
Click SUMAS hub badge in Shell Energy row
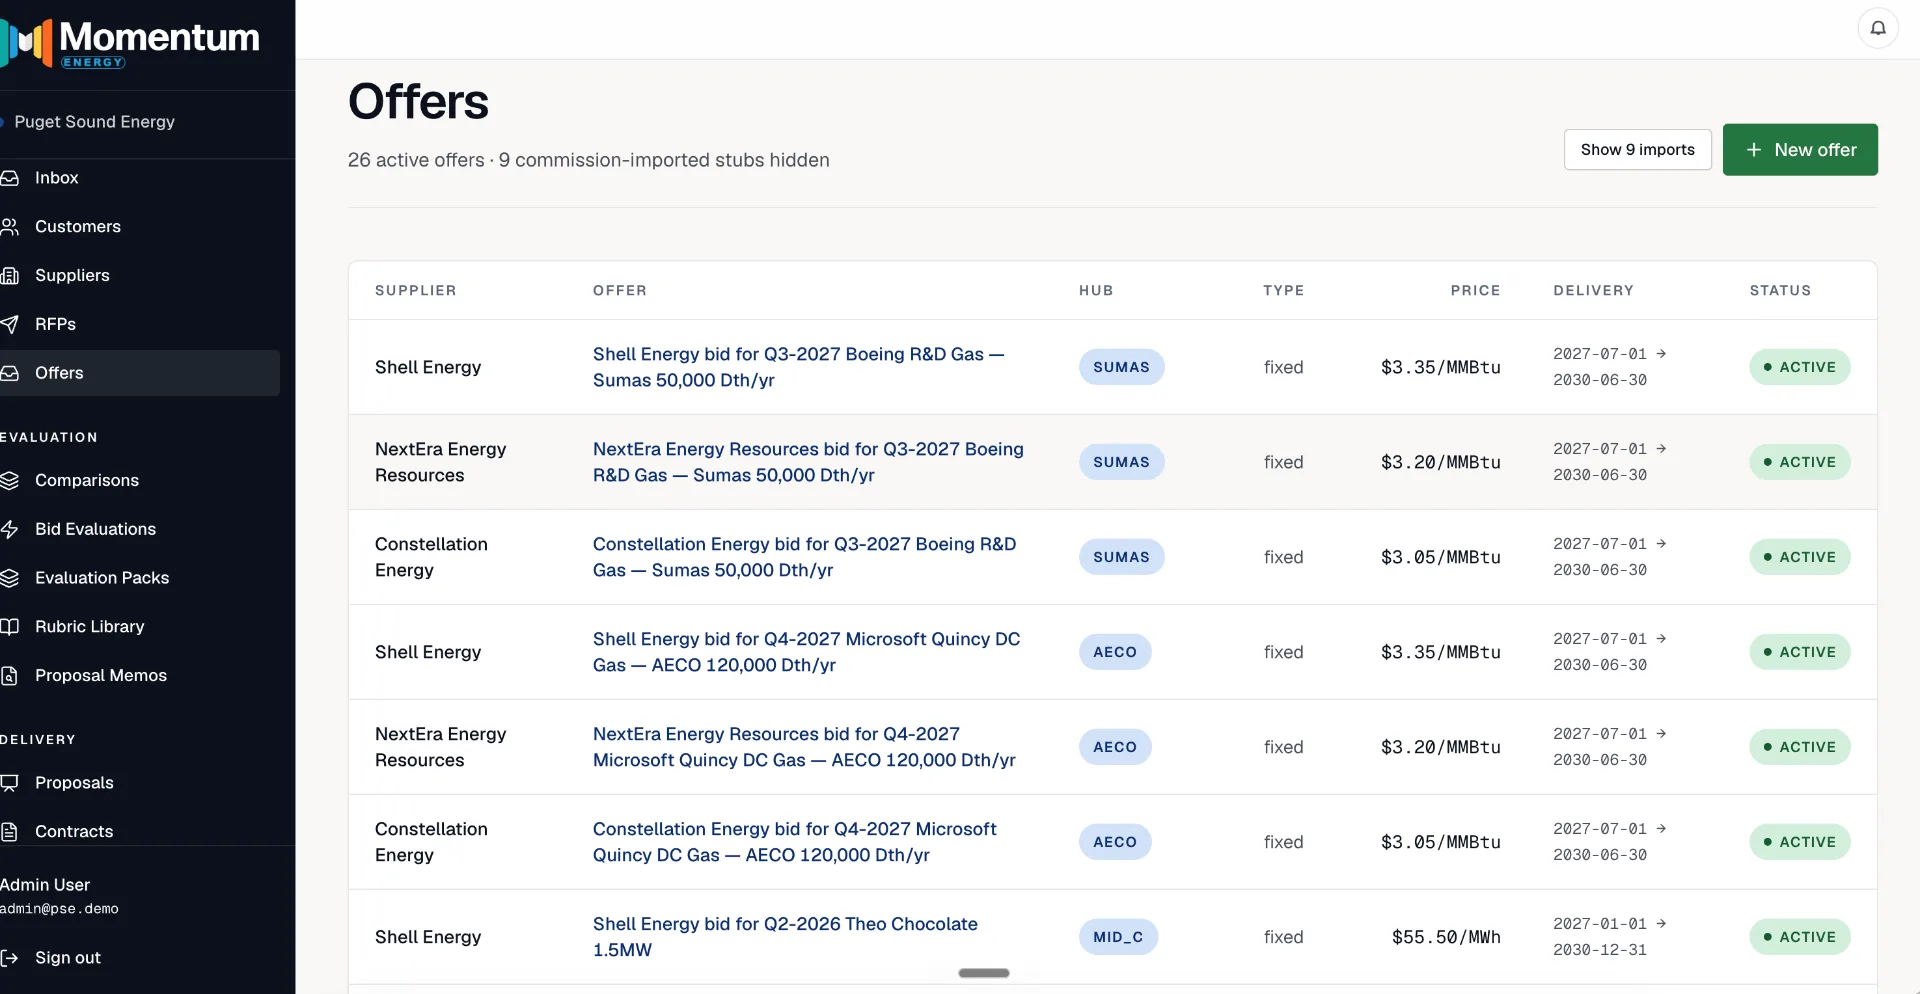(1121, 367)
